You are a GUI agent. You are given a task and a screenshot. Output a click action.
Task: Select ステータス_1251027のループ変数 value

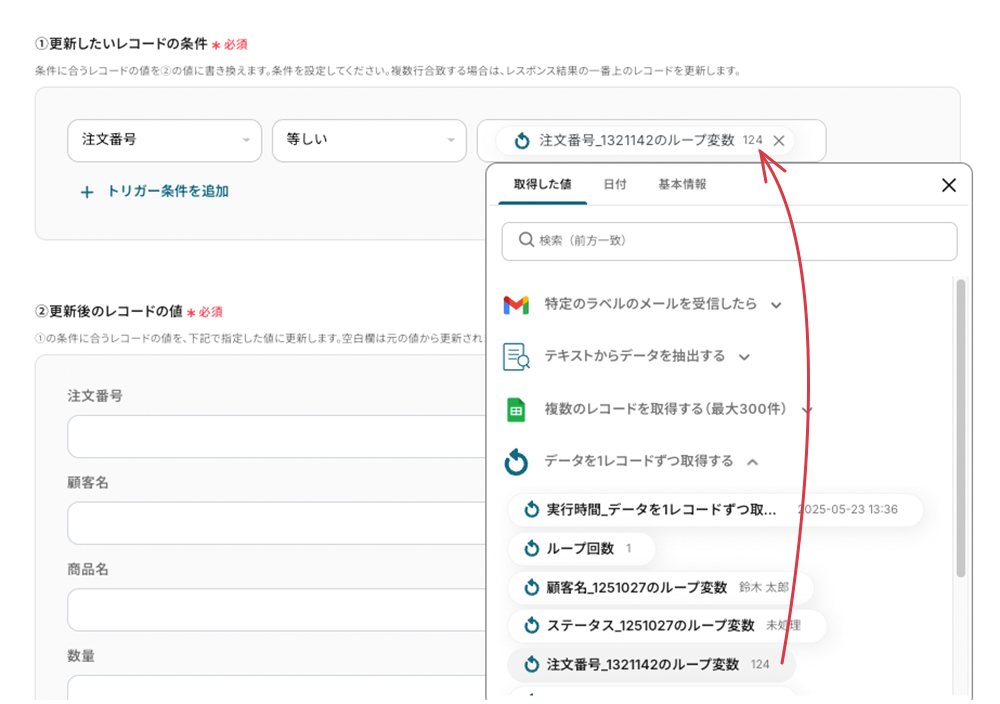pos(650,626)
